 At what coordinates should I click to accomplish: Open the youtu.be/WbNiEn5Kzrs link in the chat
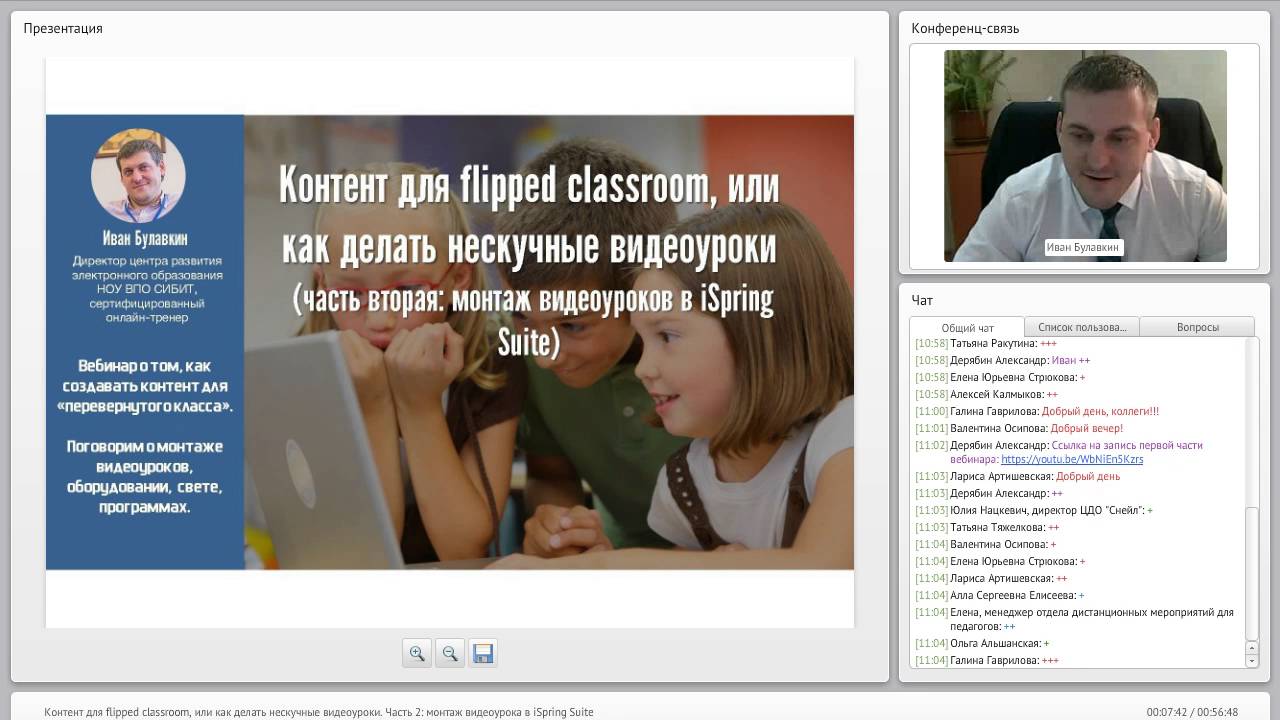(x=1072, y=459)
